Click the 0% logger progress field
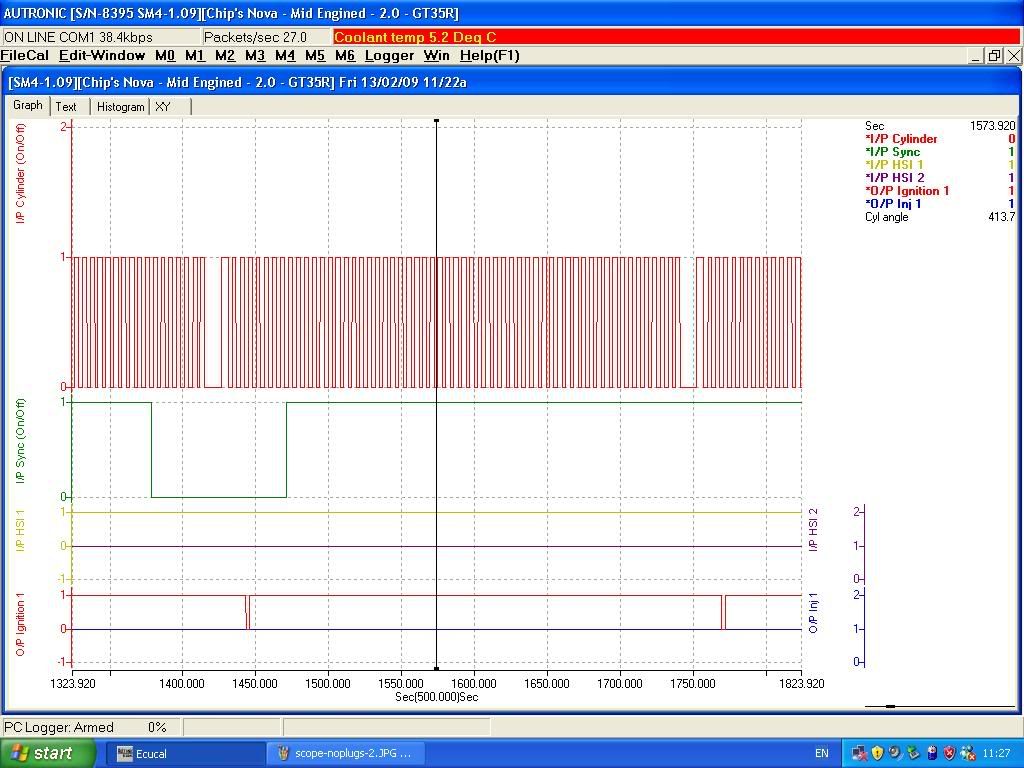Screen dimensions: 1024x768 coord(157,727)
